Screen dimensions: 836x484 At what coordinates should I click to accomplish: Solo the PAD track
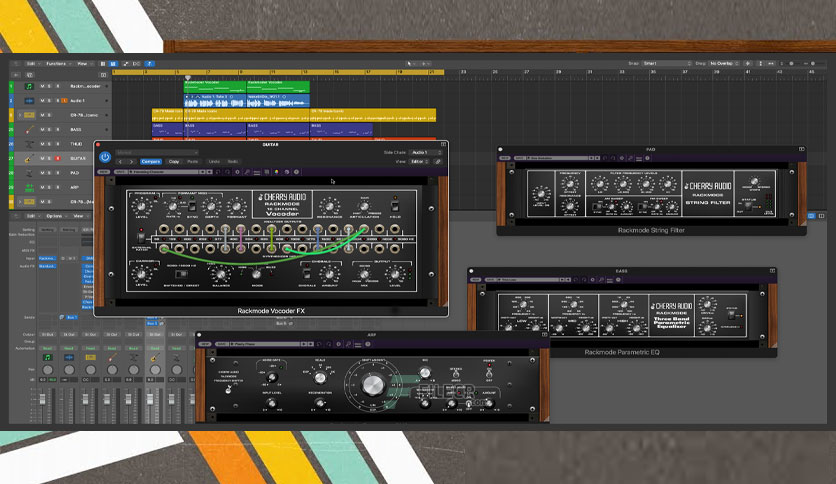(x=50, y=173)
